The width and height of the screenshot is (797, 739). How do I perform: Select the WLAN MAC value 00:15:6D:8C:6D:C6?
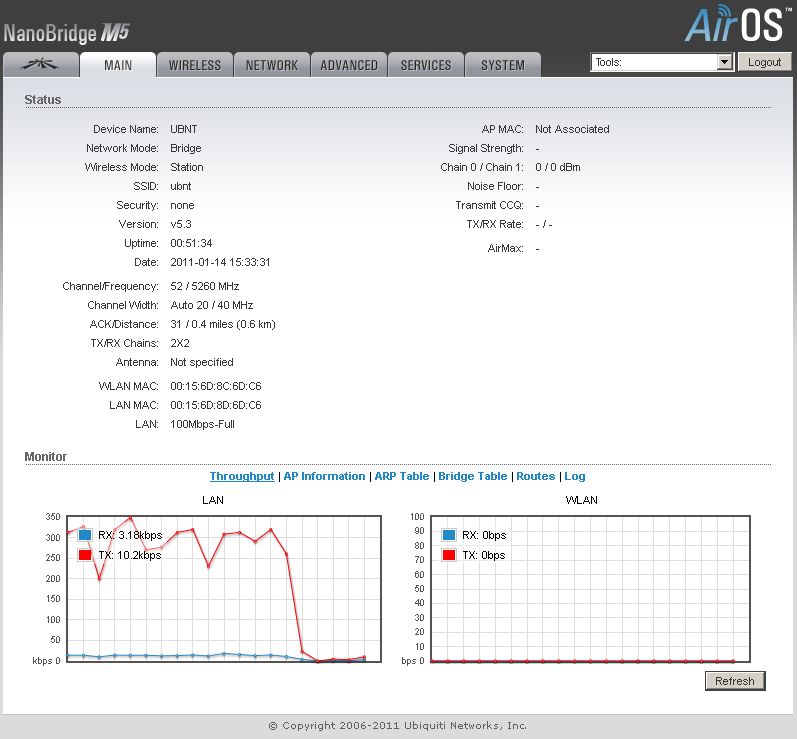tap(216, 386)
